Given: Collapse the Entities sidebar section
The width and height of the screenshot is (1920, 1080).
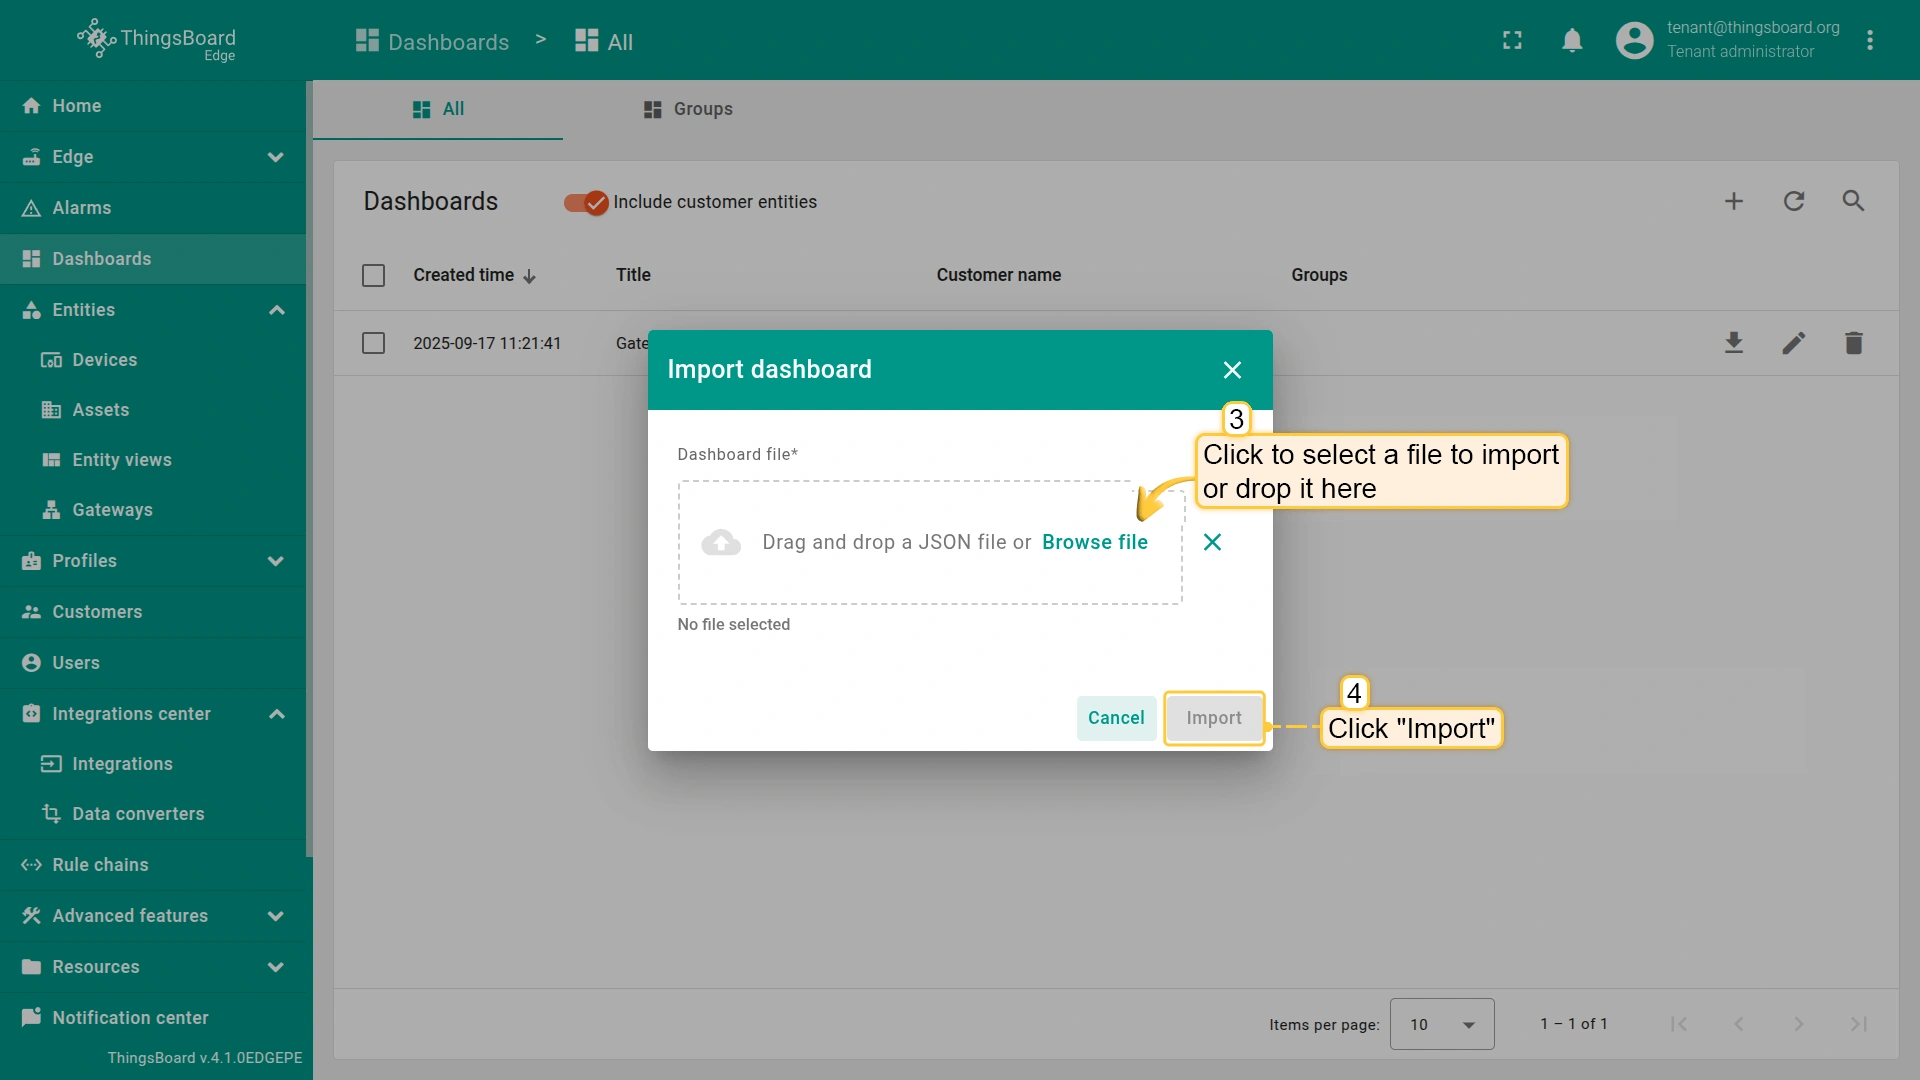Looking at the screenshot, I should [x=277, y=310].
